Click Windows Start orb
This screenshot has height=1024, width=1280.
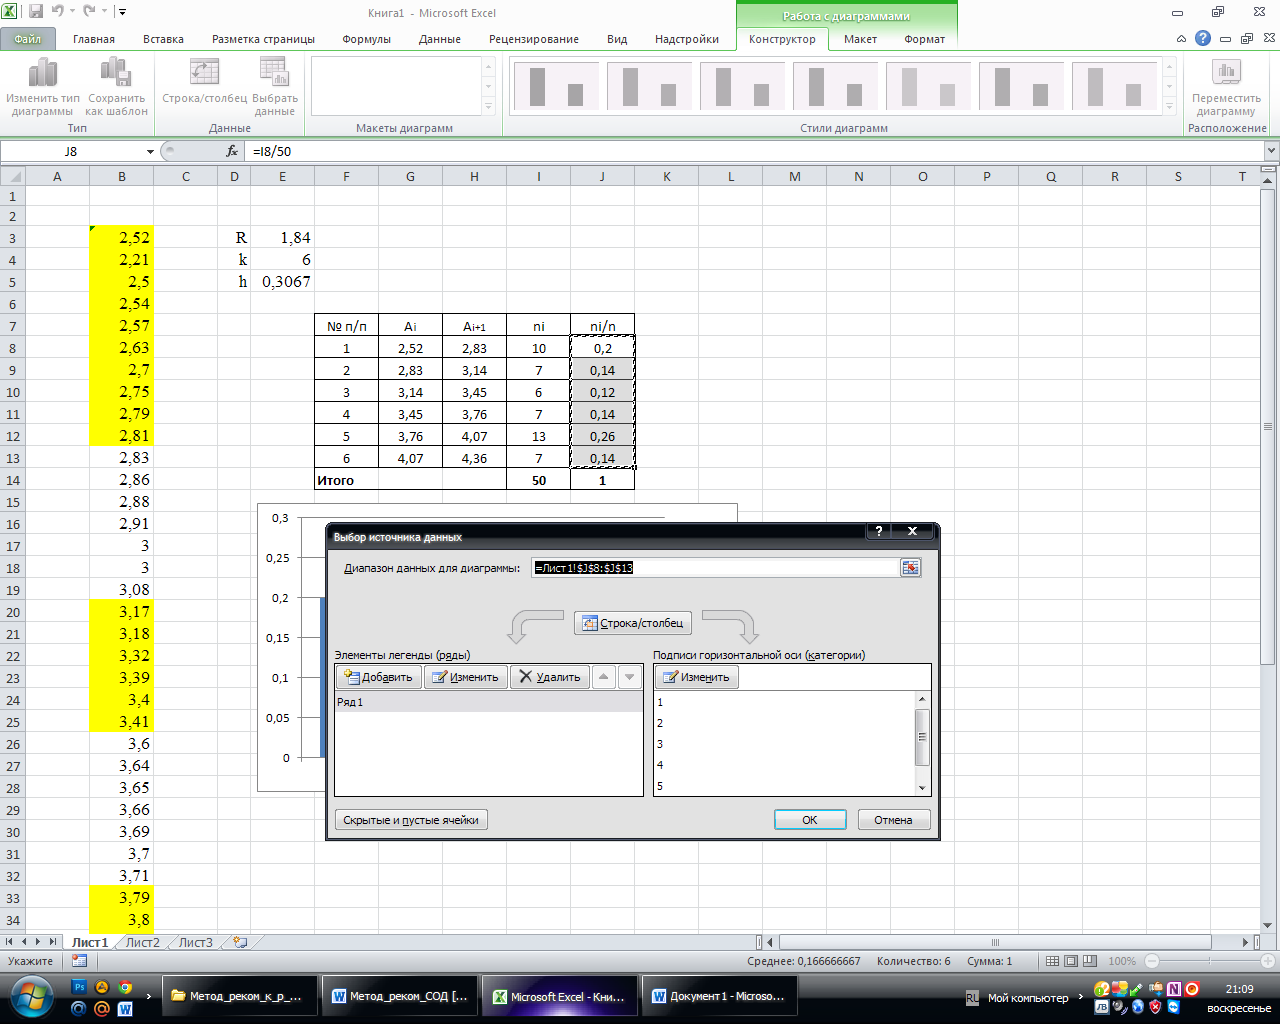pos(30,997)
